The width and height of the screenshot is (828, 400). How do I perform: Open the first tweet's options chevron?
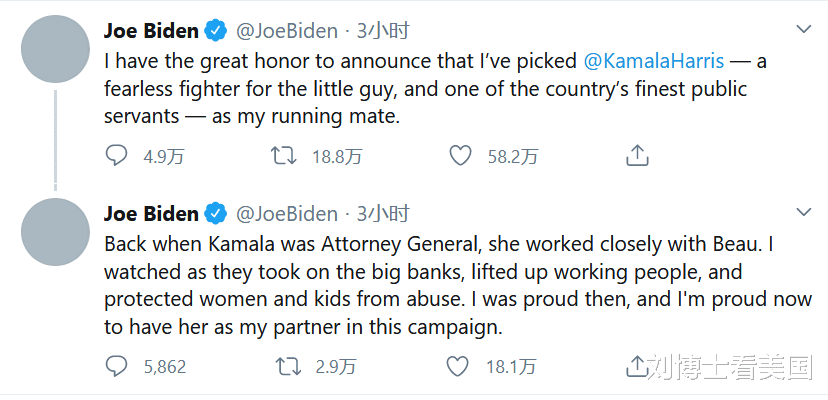click(802, 31)
